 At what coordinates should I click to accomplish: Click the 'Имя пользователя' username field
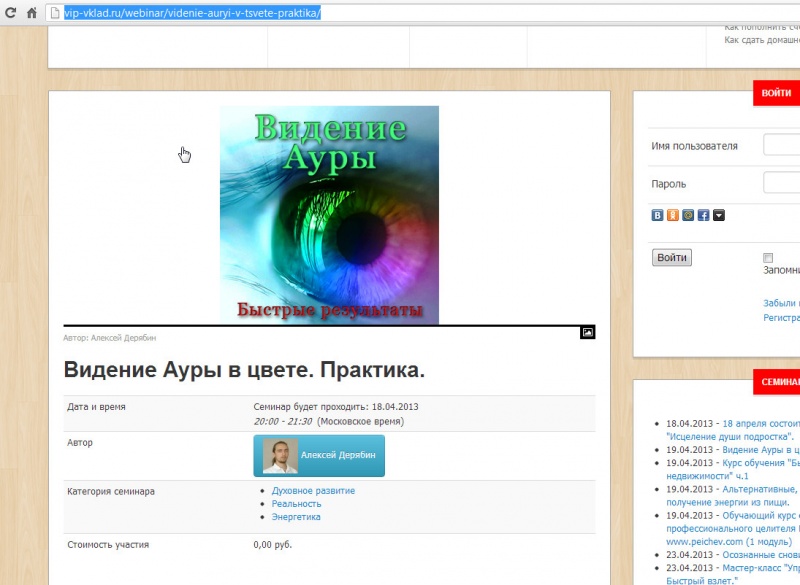click(781, 146)
